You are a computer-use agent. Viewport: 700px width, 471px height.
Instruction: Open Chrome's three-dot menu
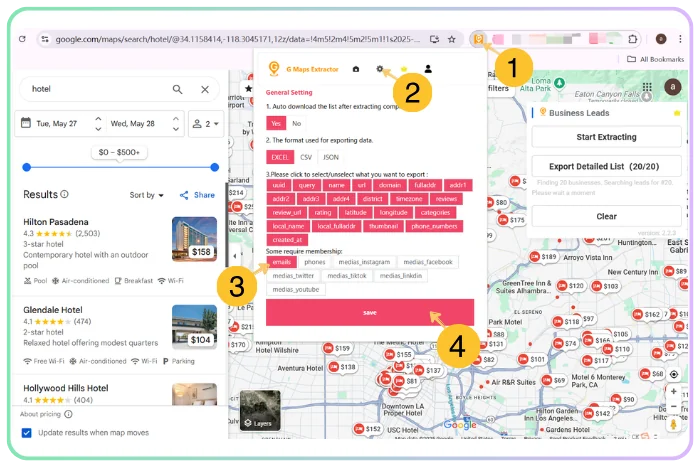pos(680,39)
